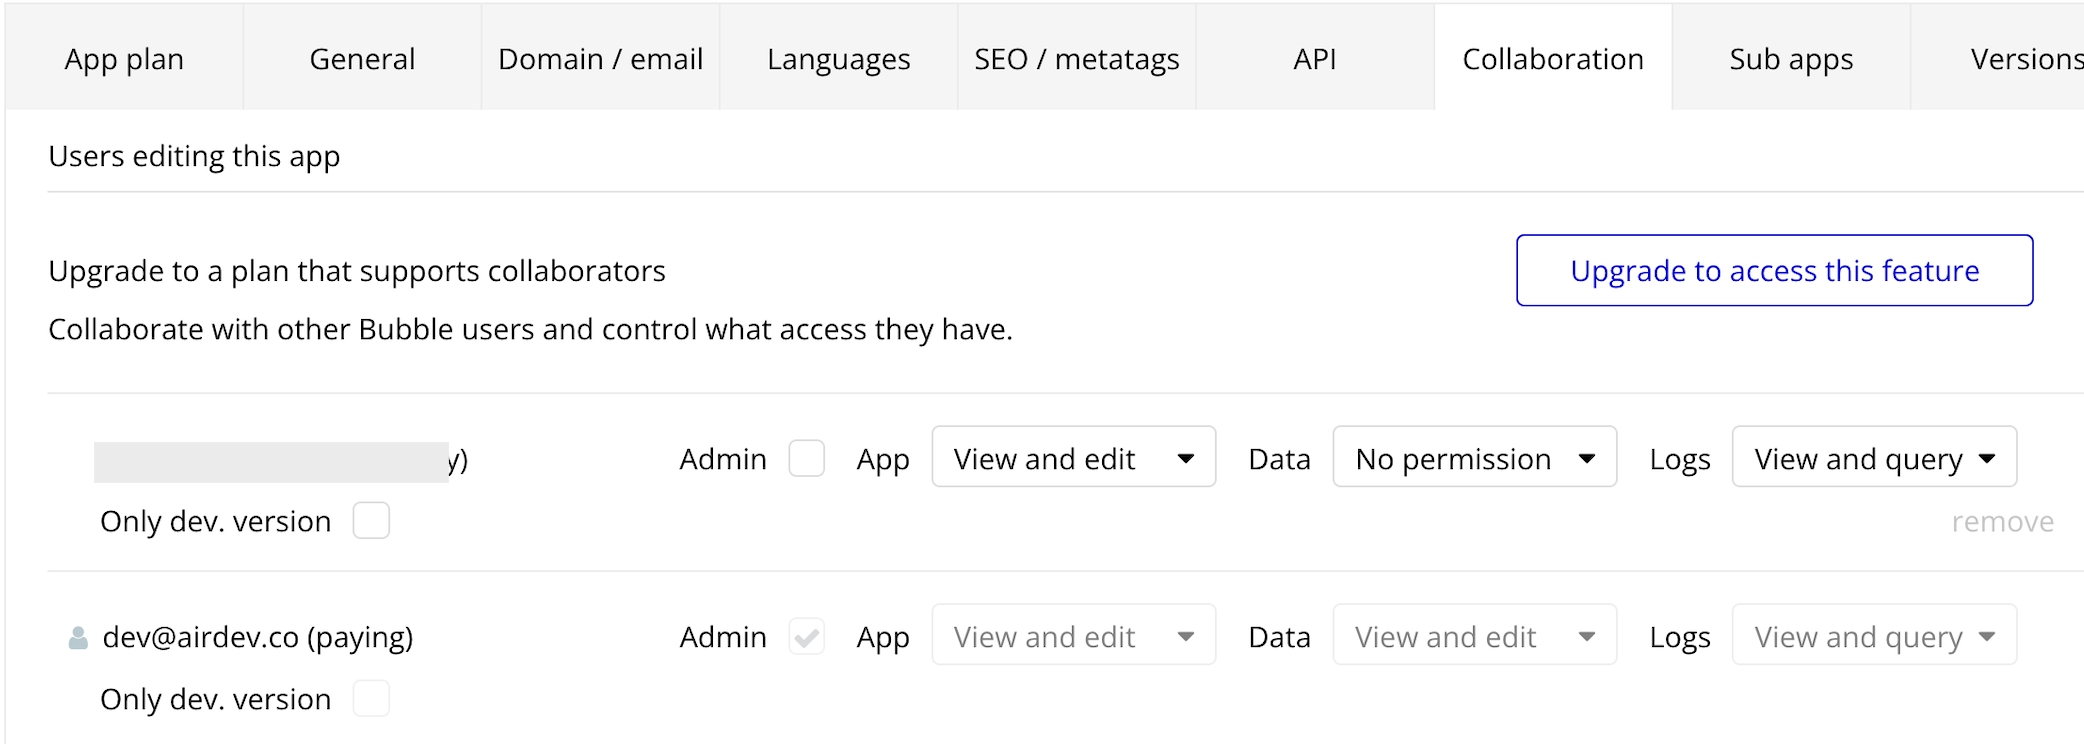Screen dimensions: 2084x744
Task: Open dev@airdev.co Data permission dropdown
Action: point(1474,636)
